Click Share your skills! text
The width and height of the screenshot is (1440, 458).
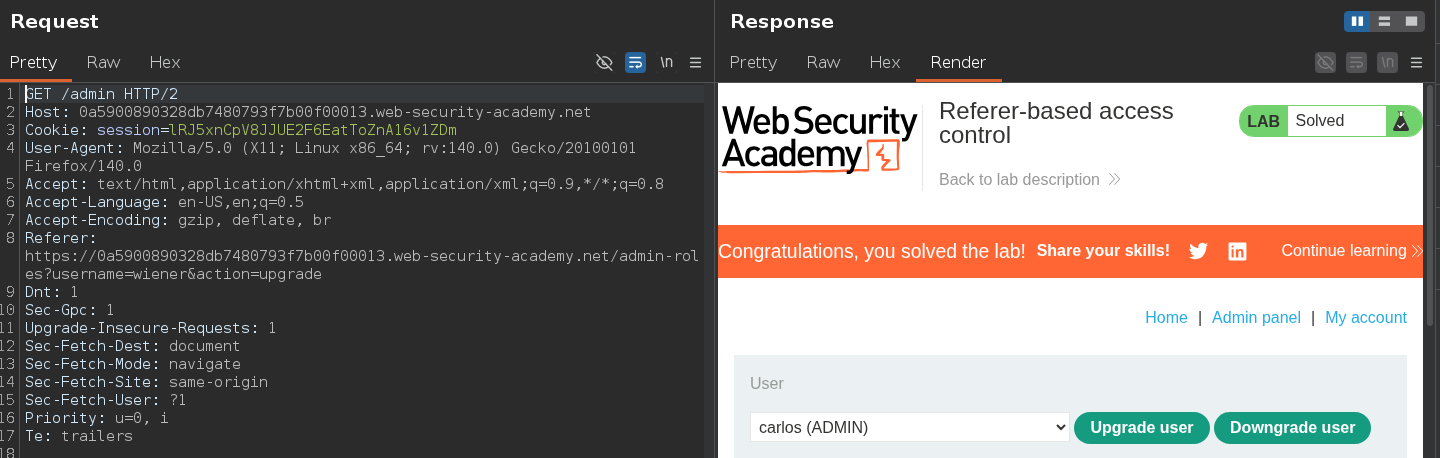(x=1103, y=251)
